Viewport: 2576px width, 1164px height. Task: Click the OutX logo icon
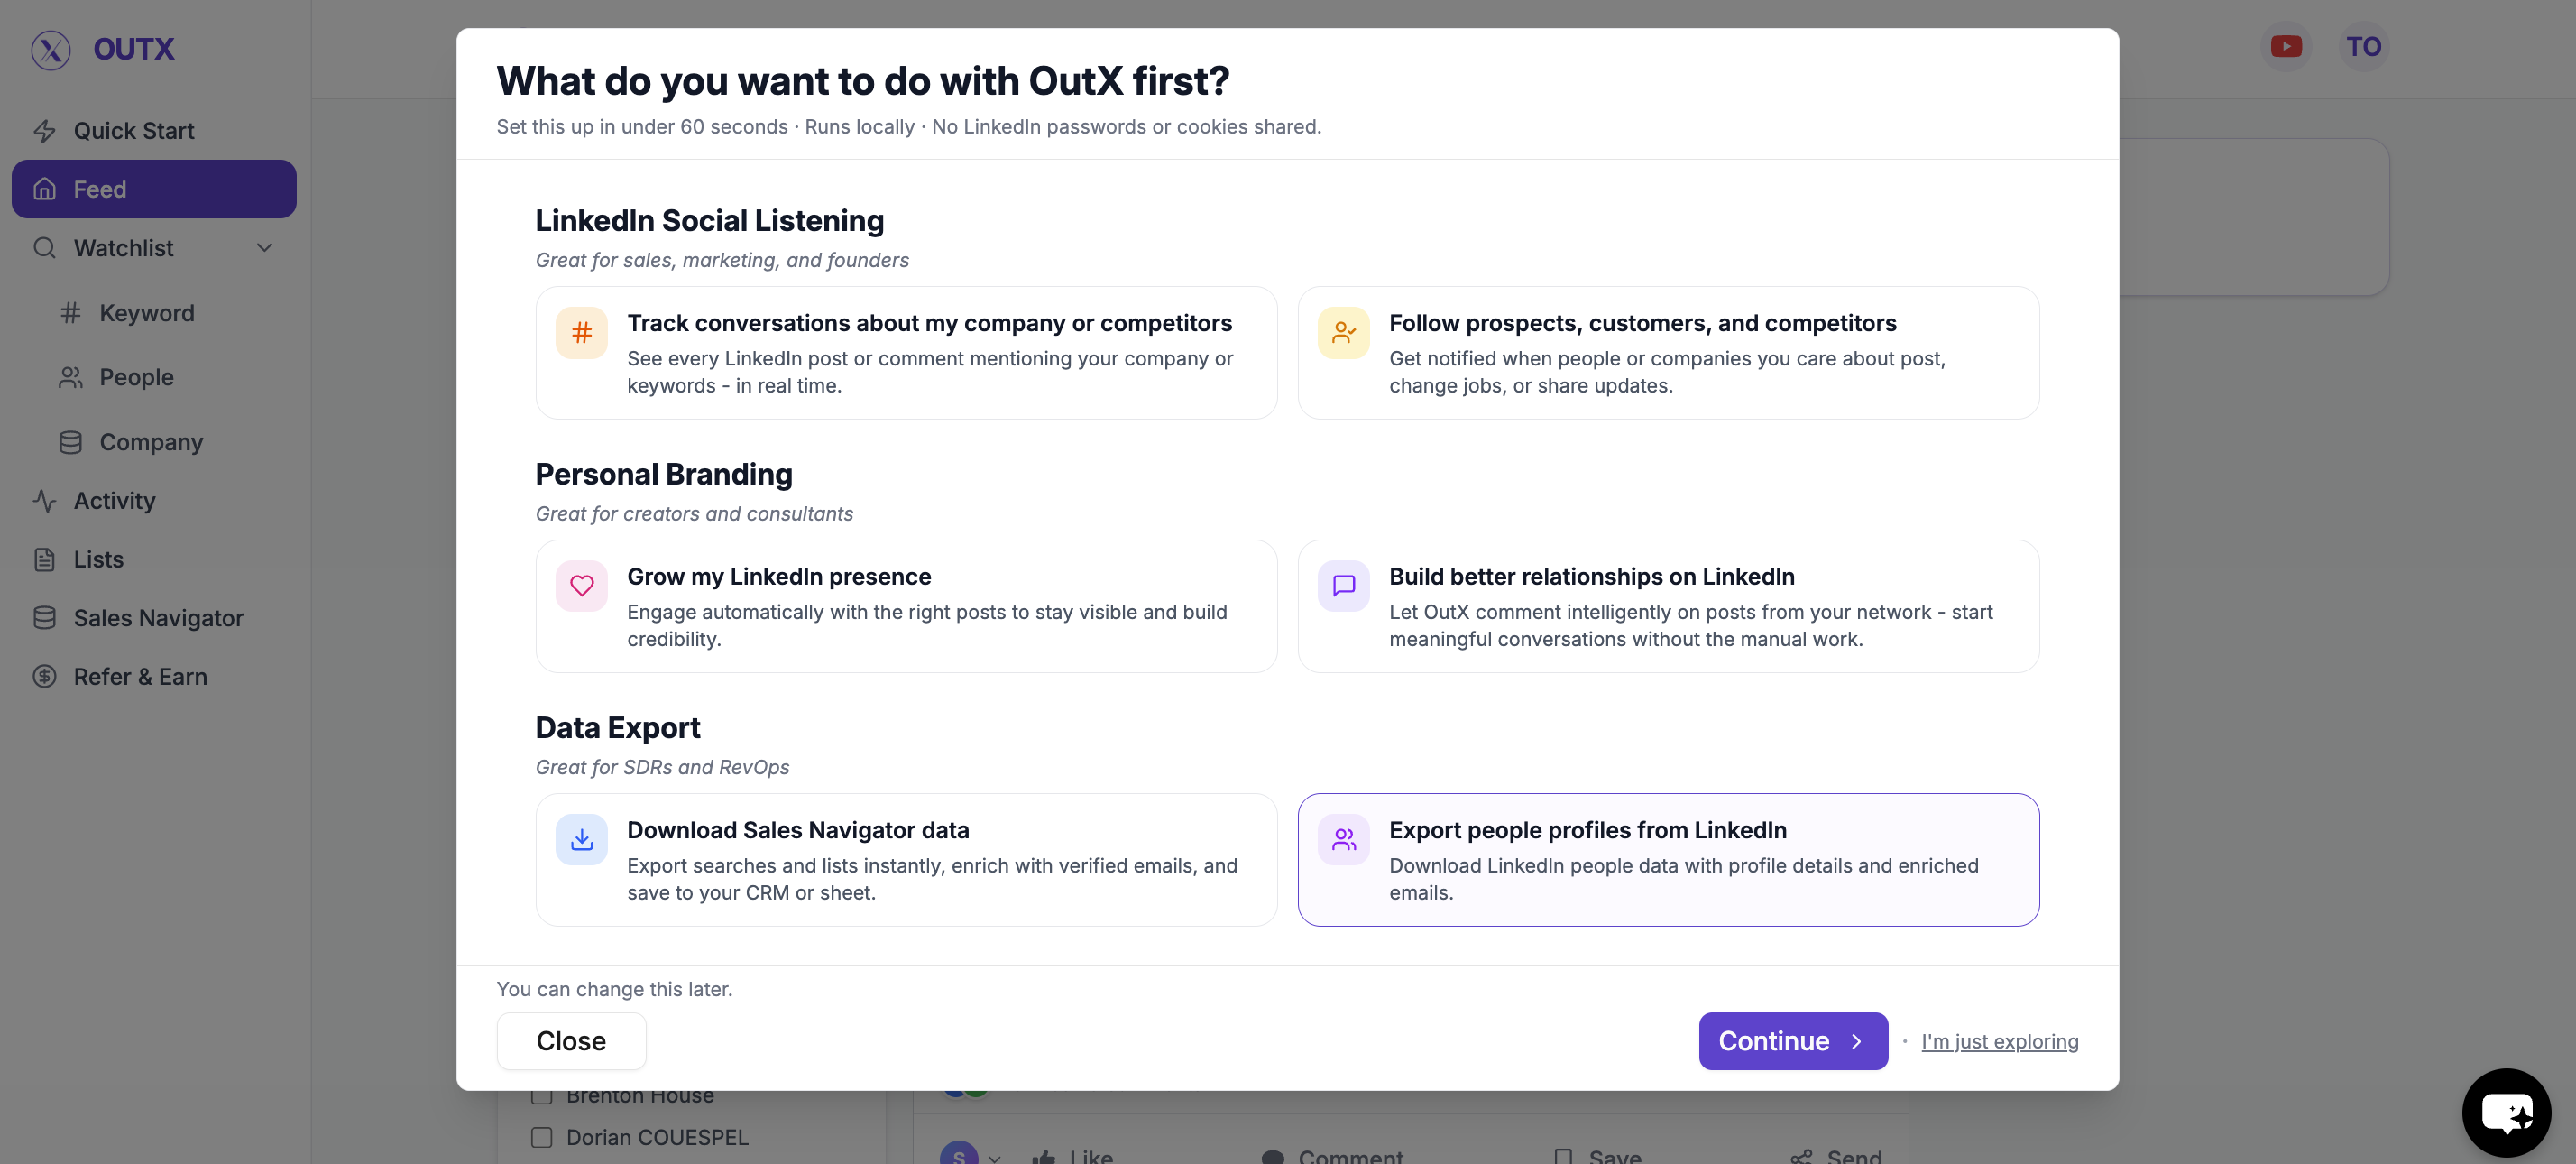50,49
